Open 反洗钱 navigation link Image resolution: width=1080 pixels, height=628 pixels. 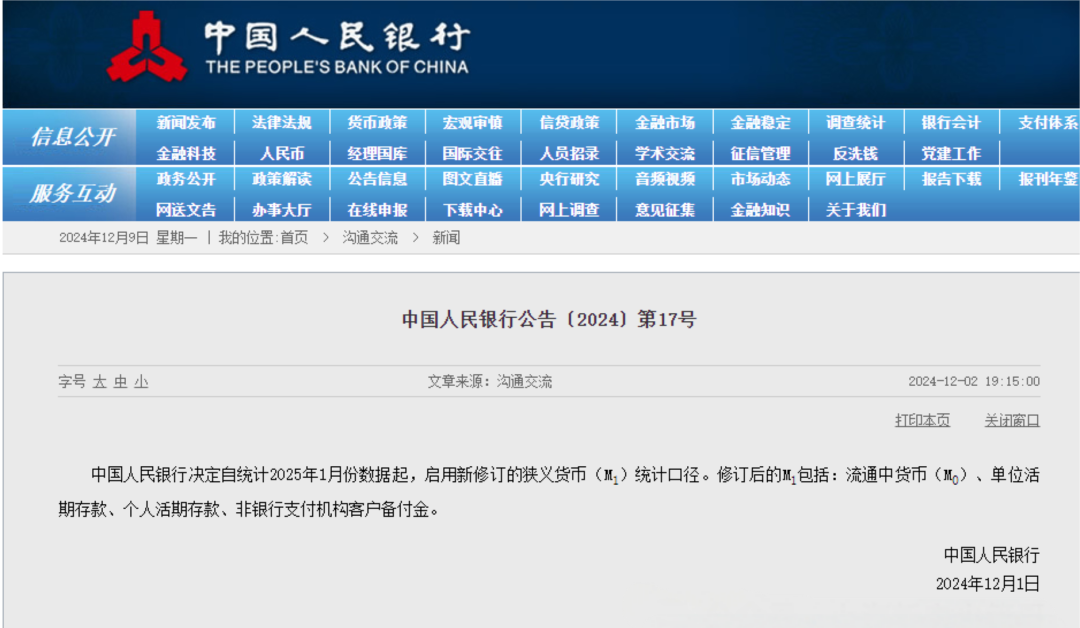(855, 153)
